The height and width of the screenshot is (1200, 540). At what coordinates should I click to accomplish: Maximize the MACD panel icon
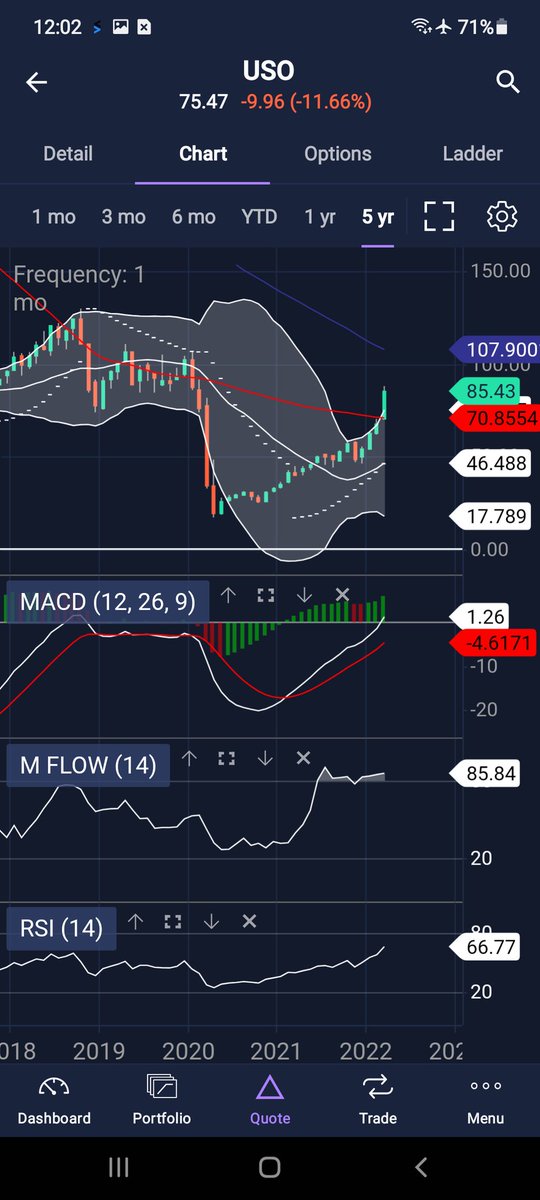266,595
